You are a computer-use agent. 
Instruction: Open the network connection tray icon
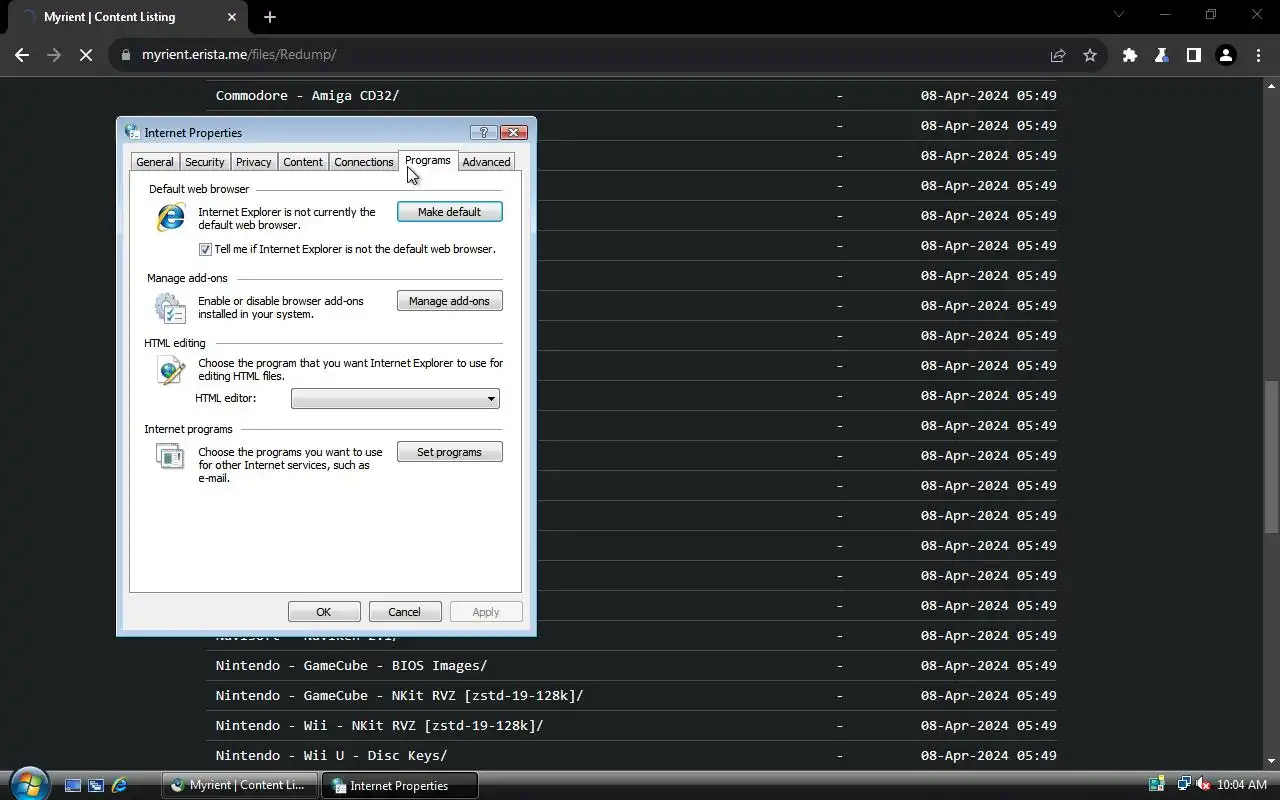pyautogui.click(x=1184, y=785)
